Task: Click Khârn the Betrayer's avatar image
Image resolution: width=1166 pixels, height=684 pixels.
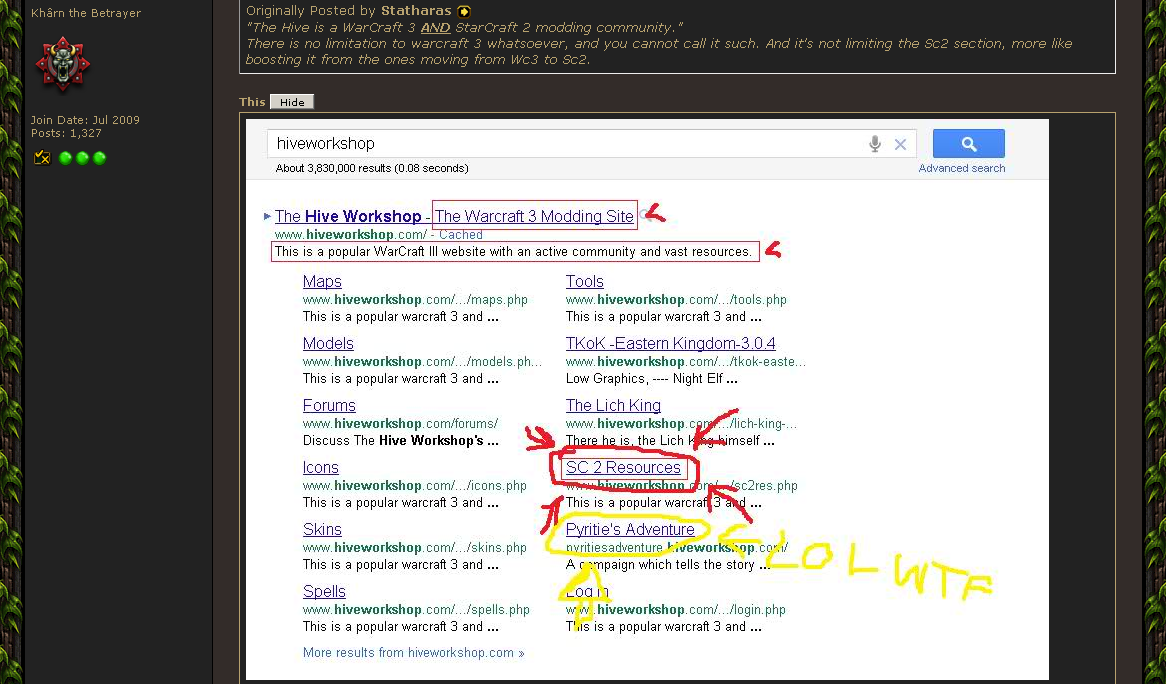Action: pyautogui.click(x=62, y=63)
